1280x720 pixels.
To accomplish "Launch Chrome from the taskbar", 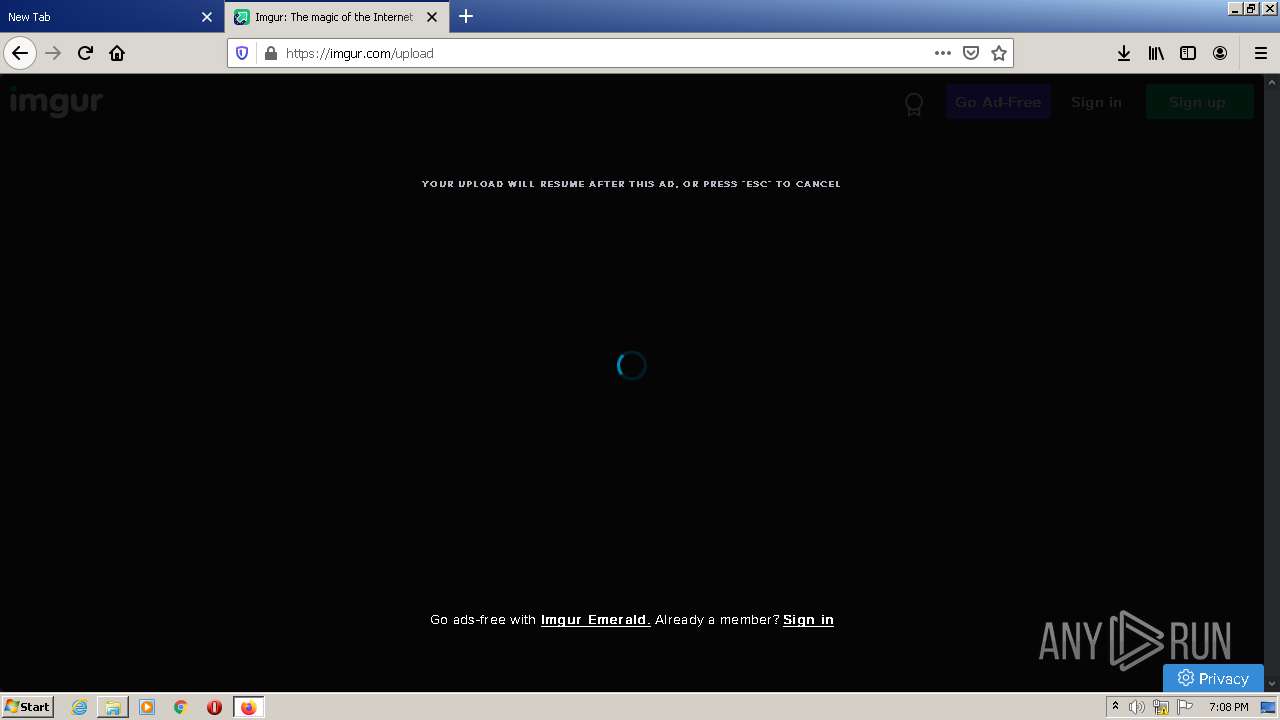I will click(x=181, y=707).
